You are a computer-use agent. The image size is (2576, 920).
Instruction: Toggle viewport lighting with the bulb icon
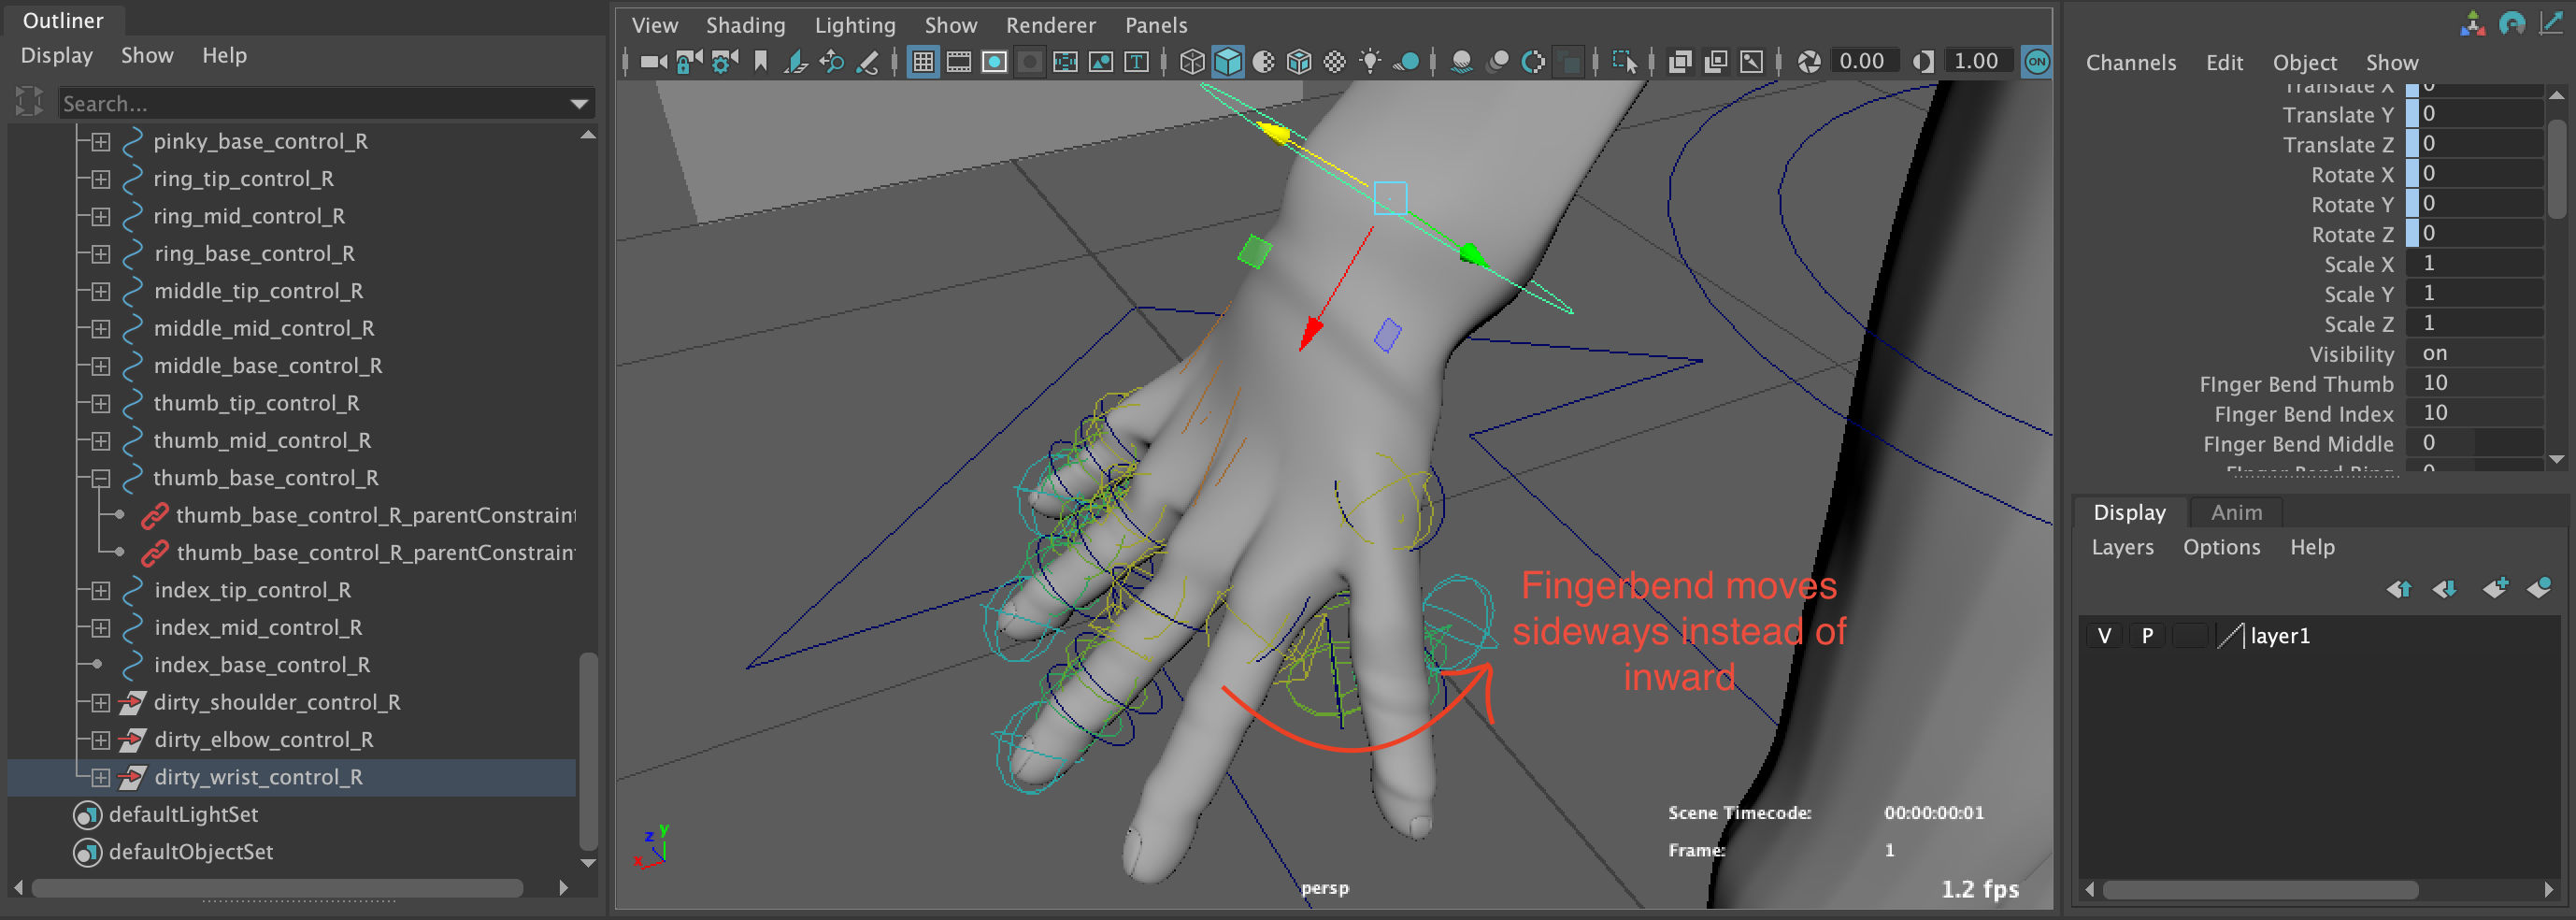1370,62
